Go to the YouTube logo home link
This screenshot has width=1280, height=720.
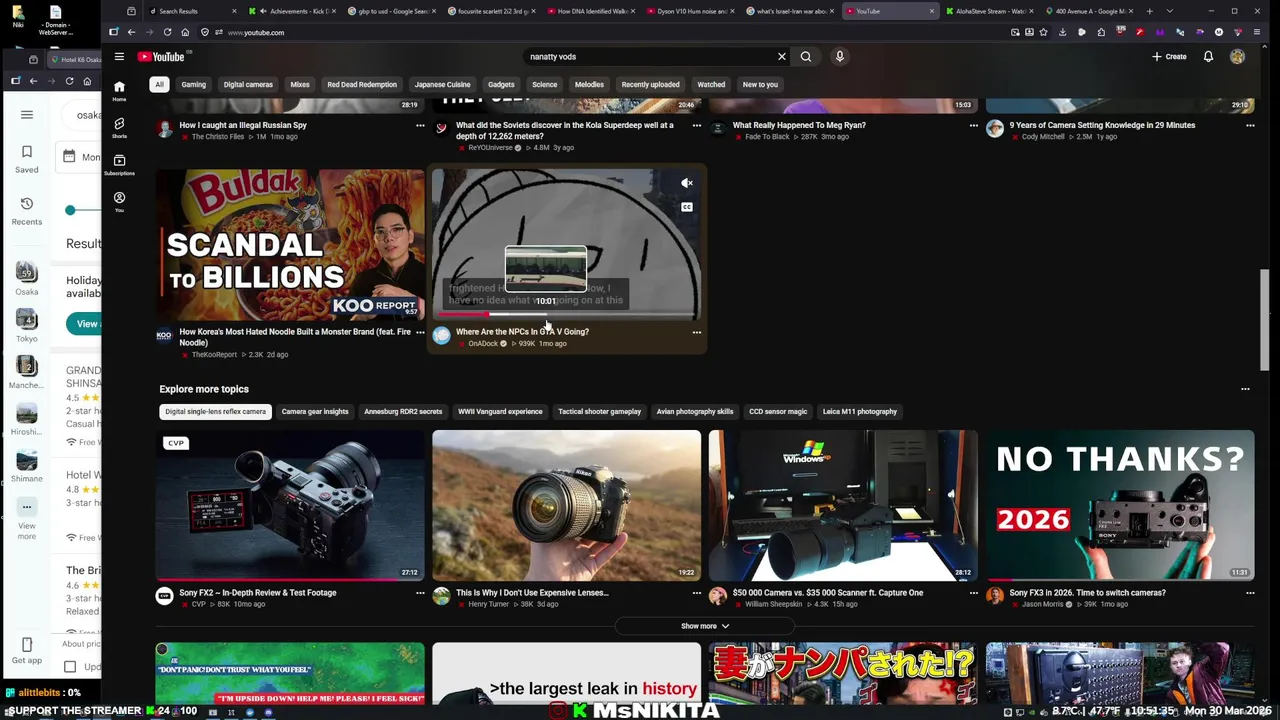pyautogui.click(x=161, y=57)
